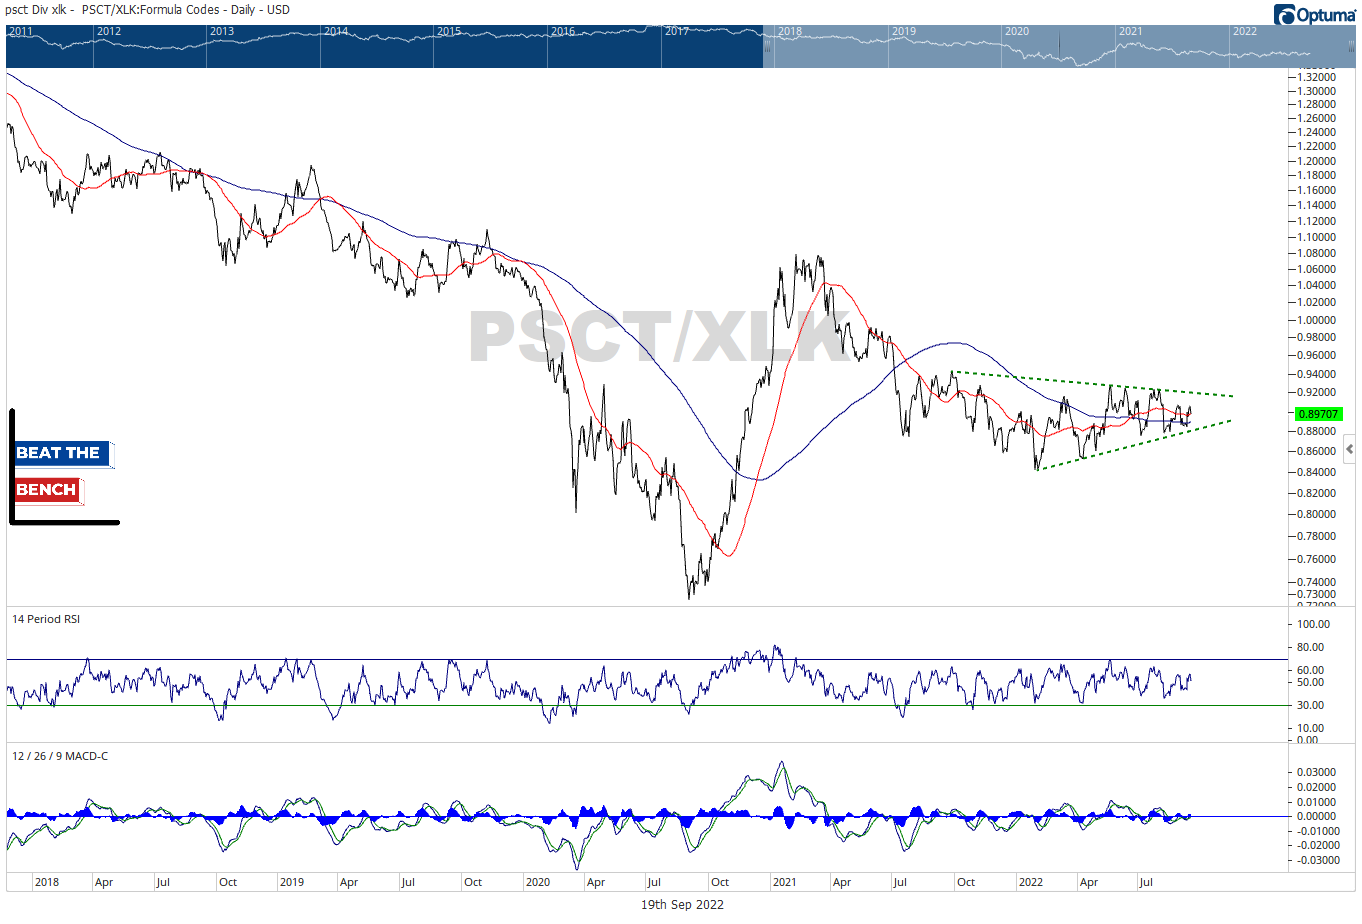Click the 1.00000 price scale value
This screenshot has height=924, width=1362.
point(1316,321)
